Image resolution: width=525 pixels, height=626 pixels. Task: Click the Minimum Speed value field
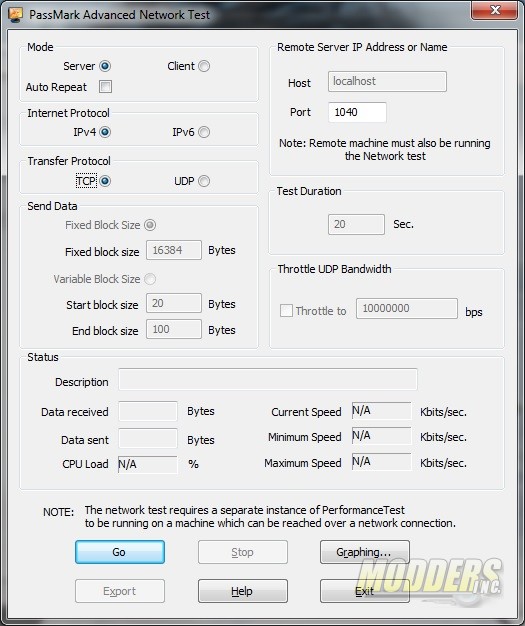tap(381, 436)
